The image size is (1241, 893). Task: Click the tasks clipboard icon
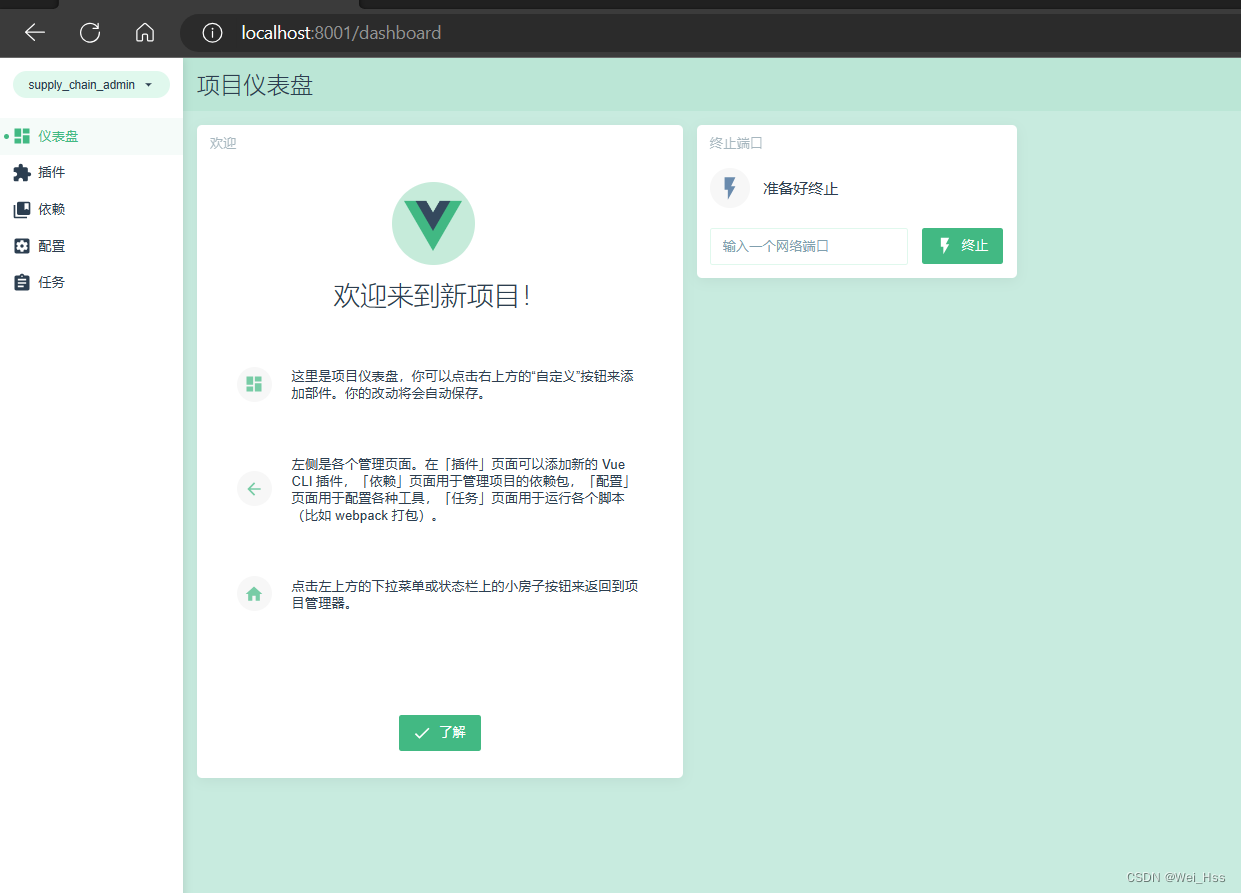point(22,283)
